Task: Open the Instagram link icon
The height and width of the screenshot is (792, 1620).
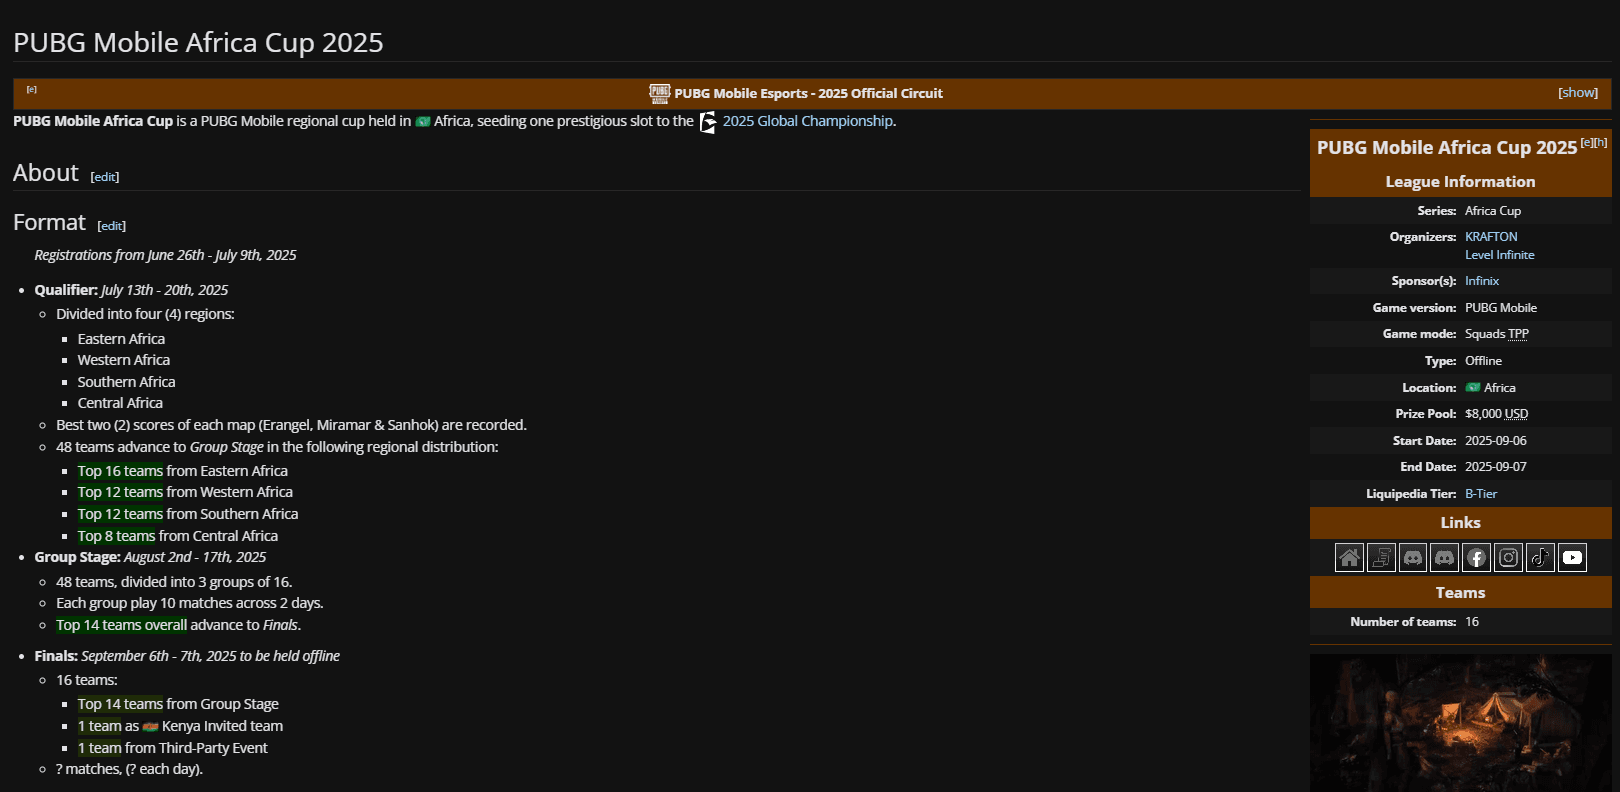Action: tap(1509, 557)
